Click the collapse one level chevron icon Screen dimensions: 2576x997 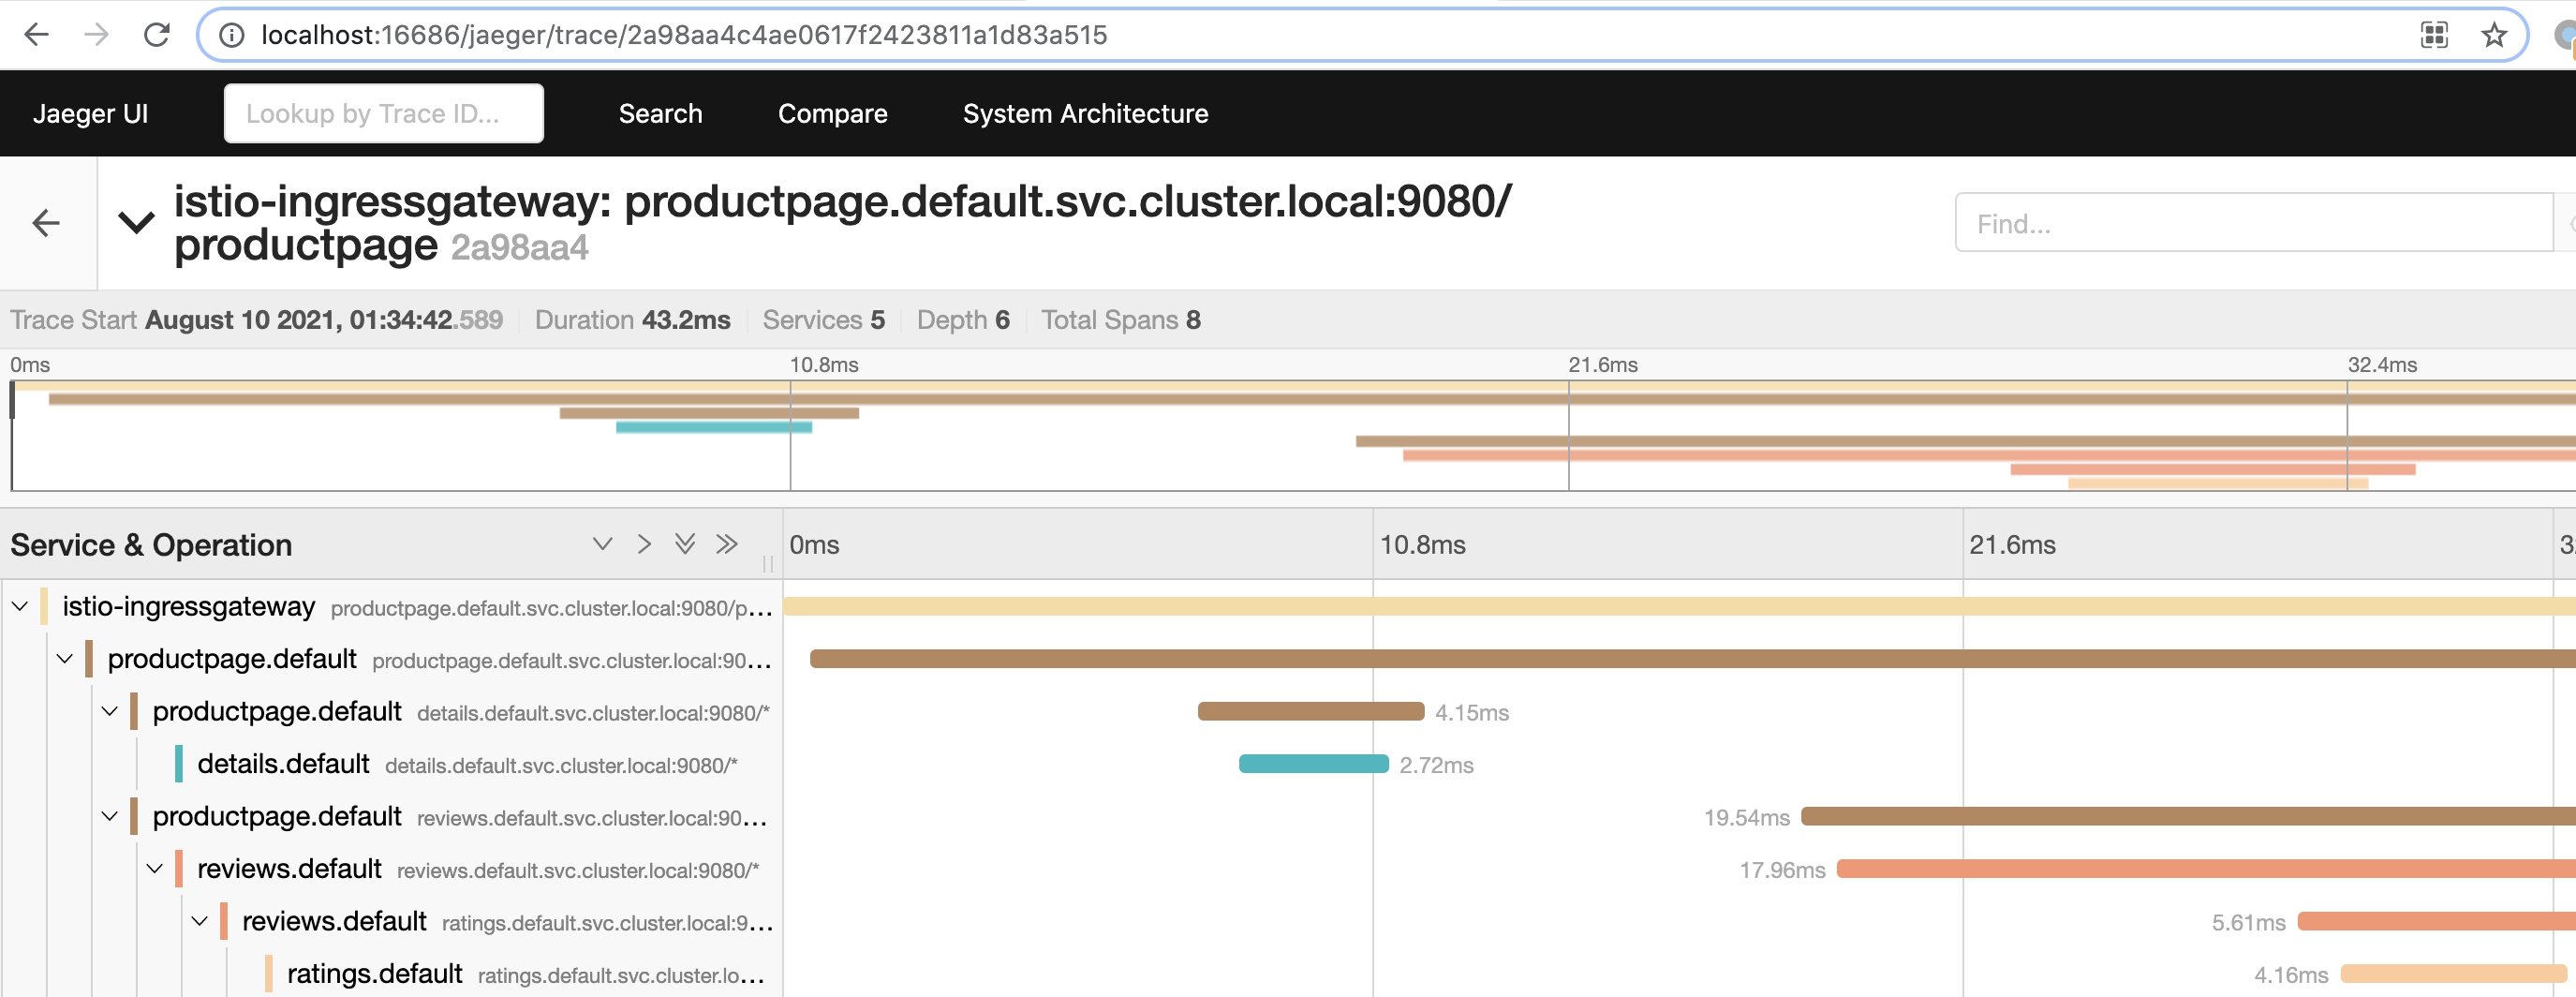point(644,544)
